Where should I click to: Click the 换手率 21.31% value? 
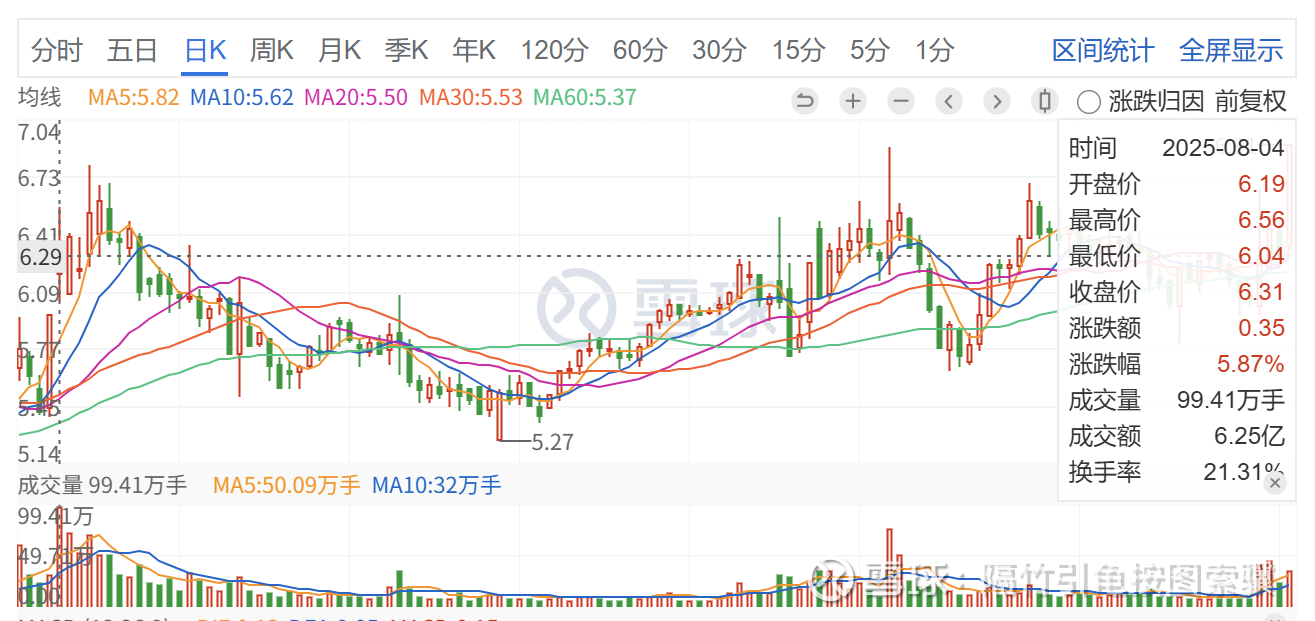[1244, 472]
